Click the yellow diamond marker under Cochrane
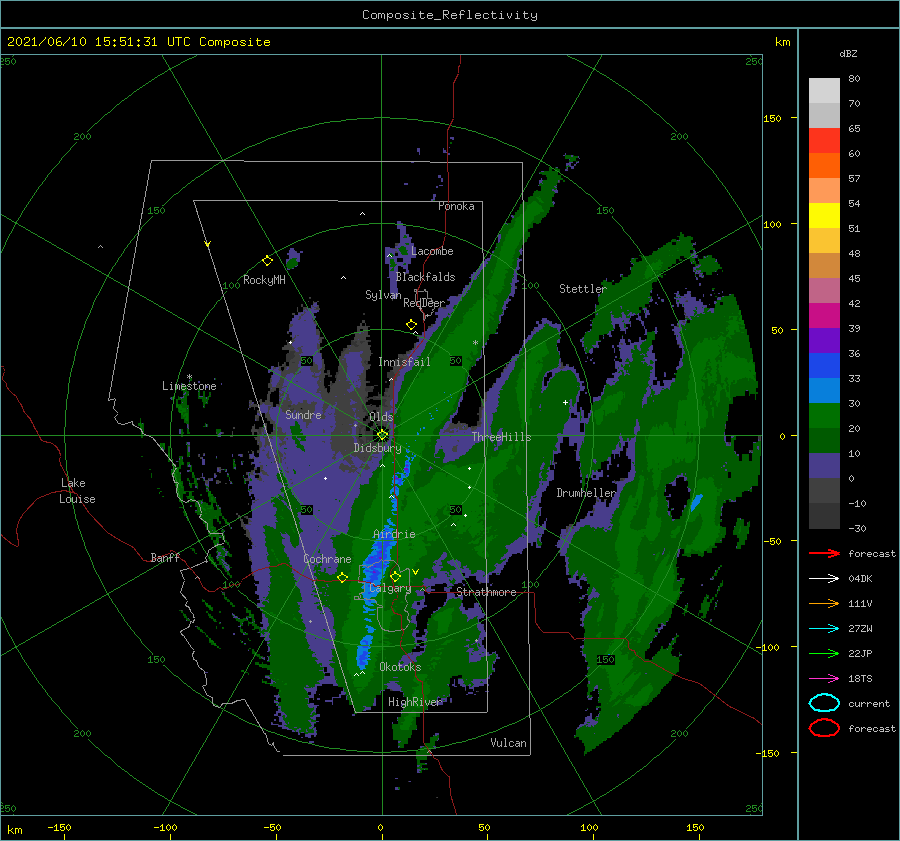The image size is (900, 841). click(342, 577)
